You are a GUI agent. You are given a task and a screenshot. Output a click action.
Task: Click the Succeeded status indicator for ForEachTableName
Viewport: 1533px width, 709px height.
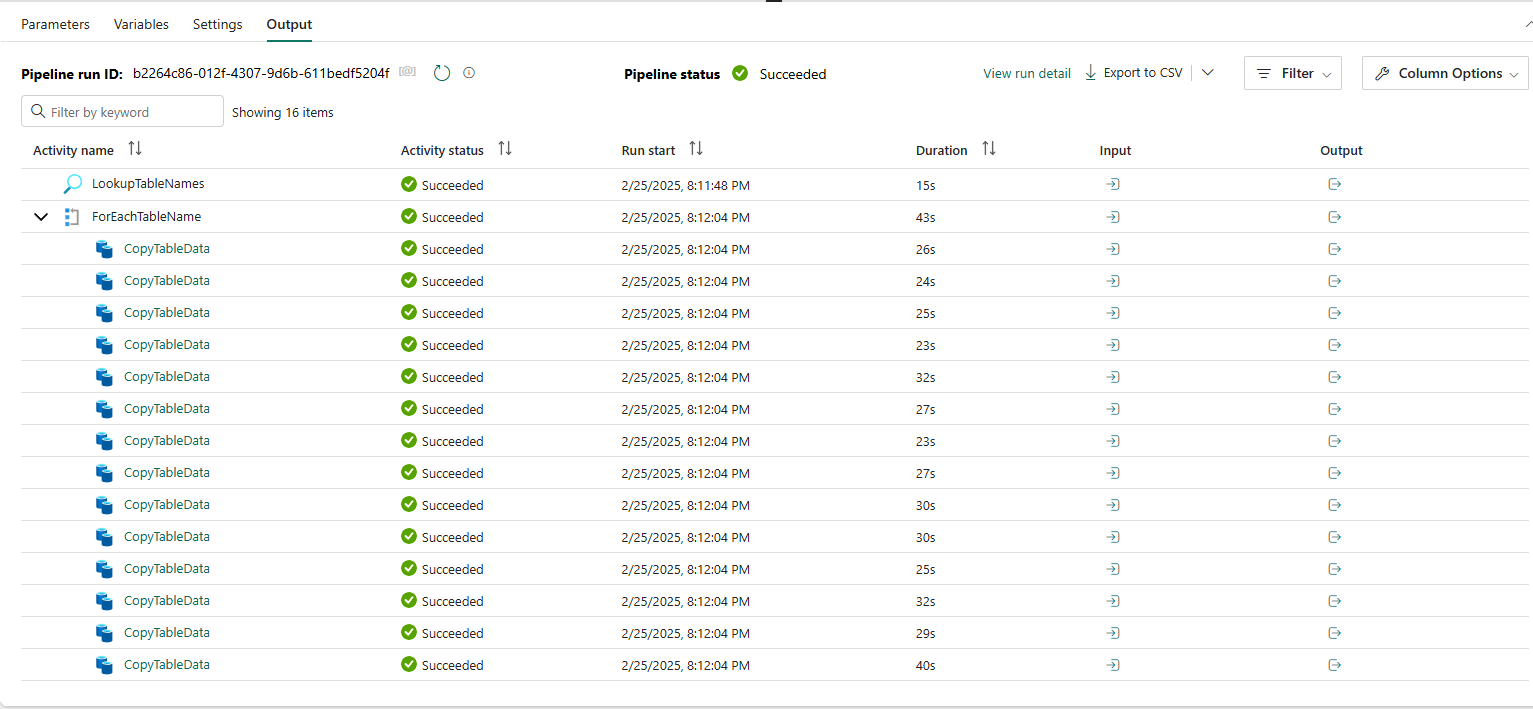coord(409,216)
